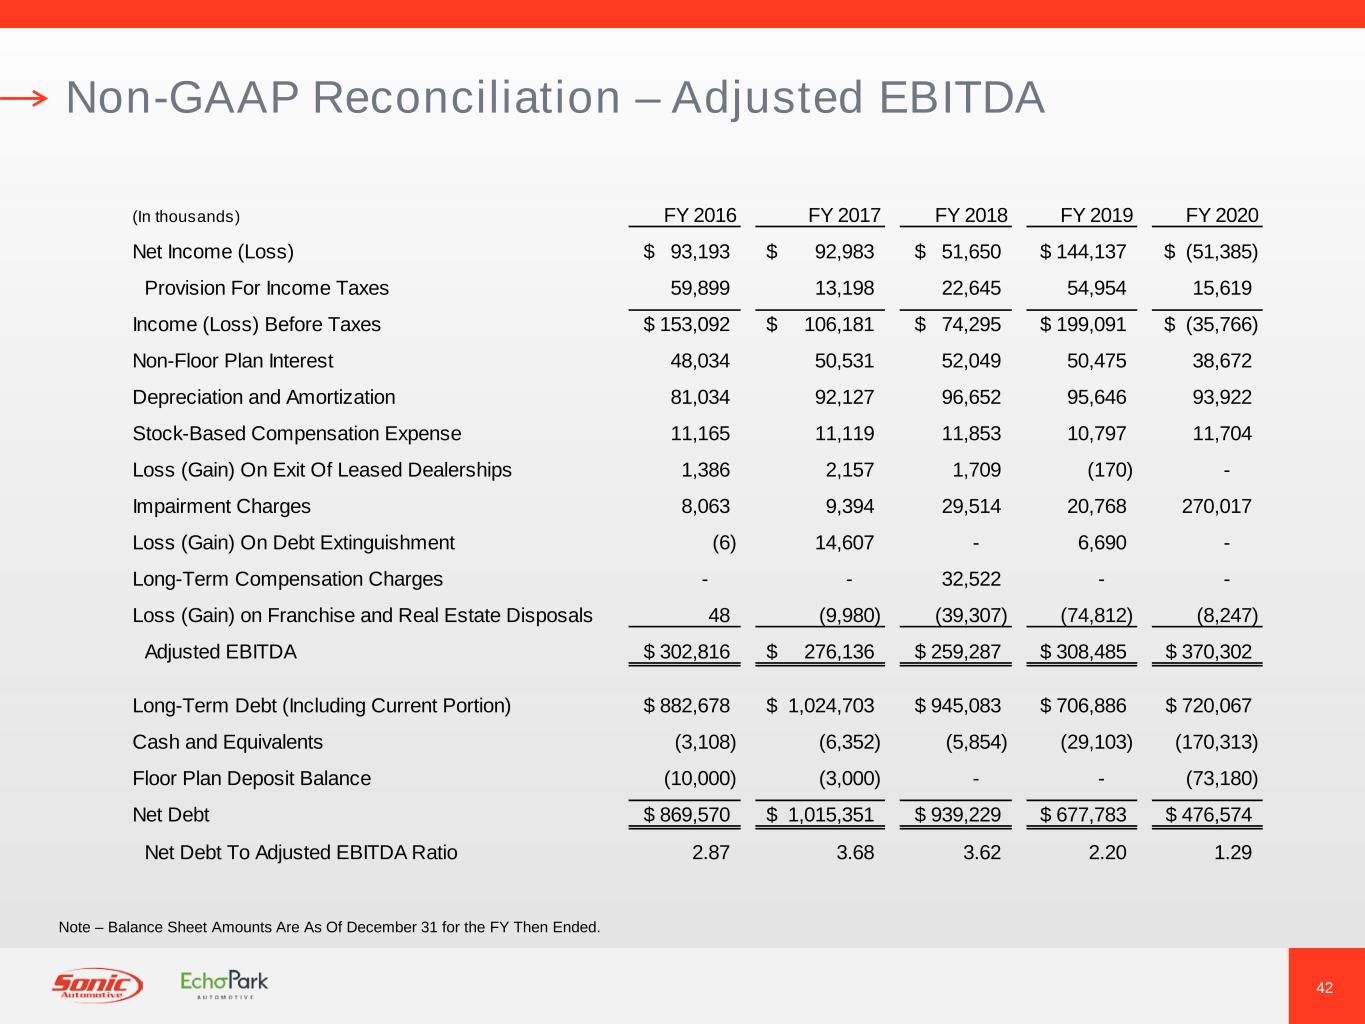Select the FY 2020 column header
This screenshot has width=1365, height=1024.
tap(1221, 215)
